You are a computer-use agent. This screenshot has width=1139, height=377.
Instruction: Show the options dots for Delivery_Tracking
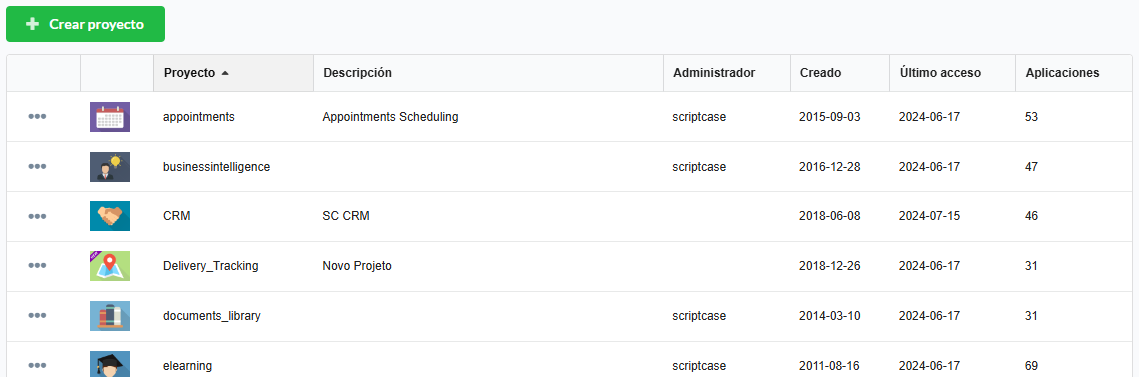[37, 267]
